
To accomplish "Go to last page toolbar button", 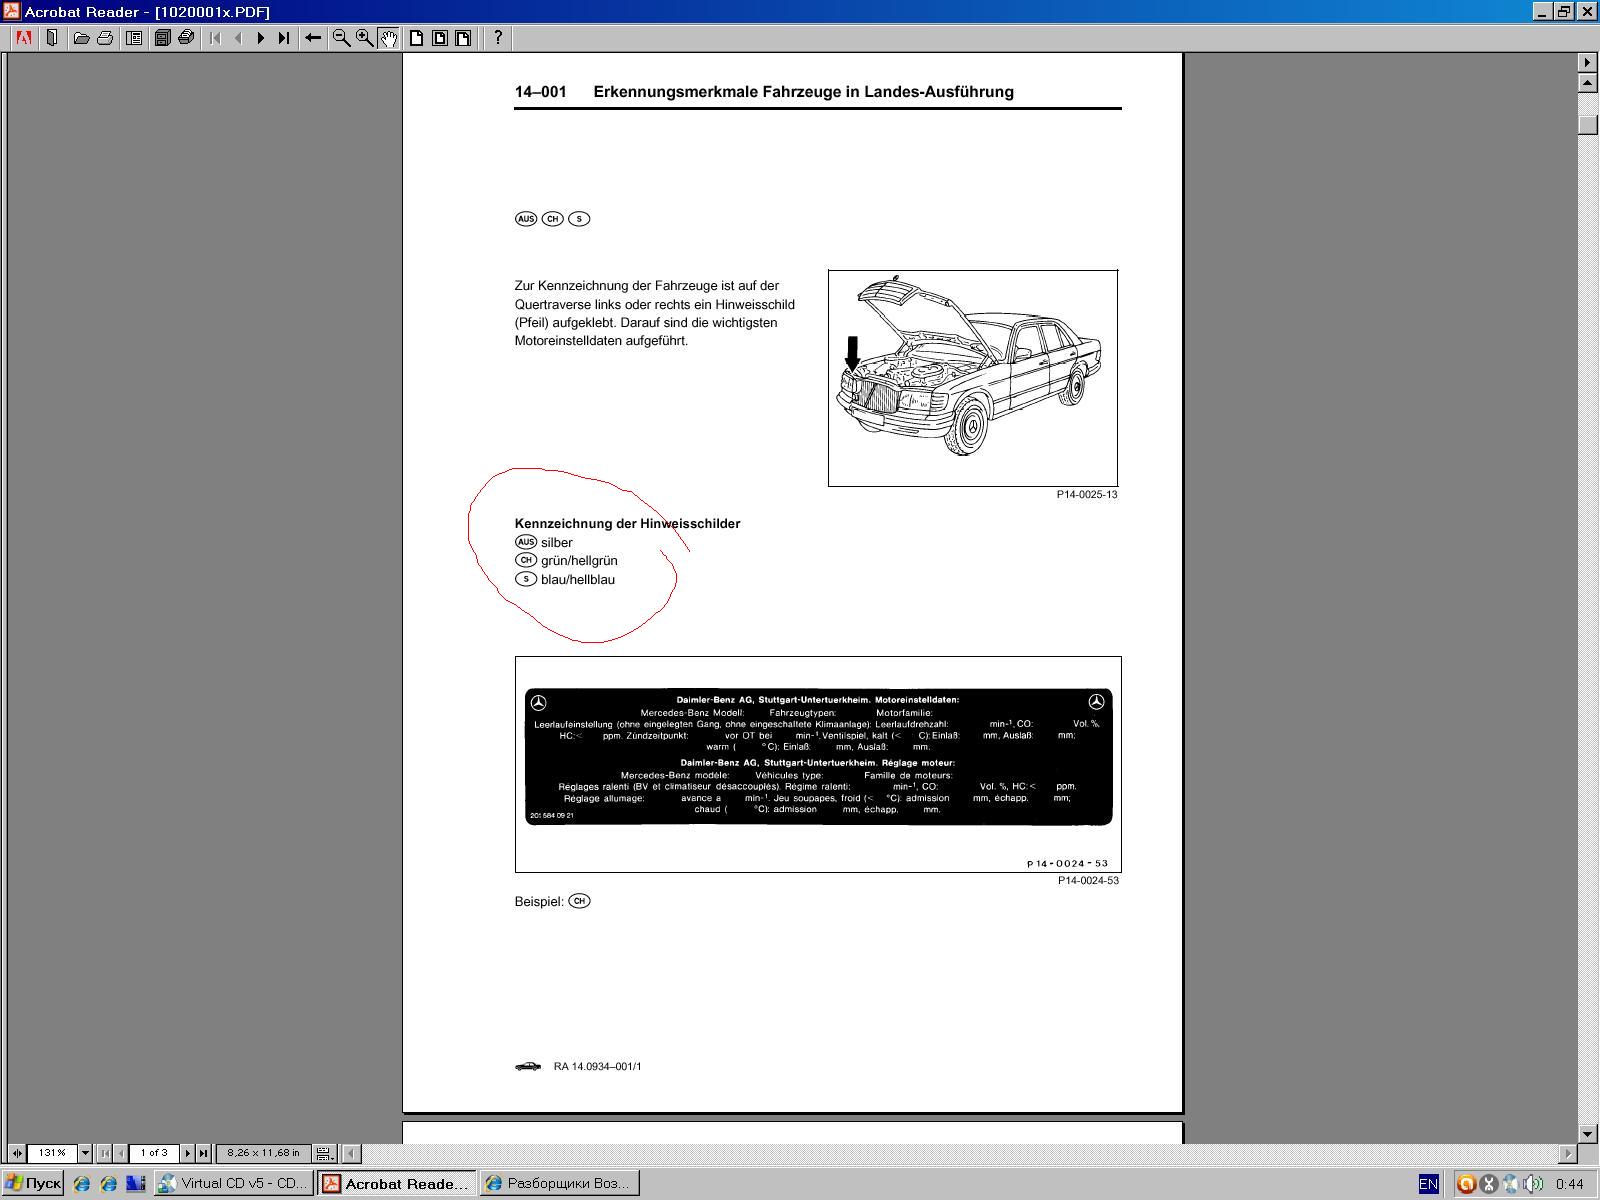I will 284,38.
